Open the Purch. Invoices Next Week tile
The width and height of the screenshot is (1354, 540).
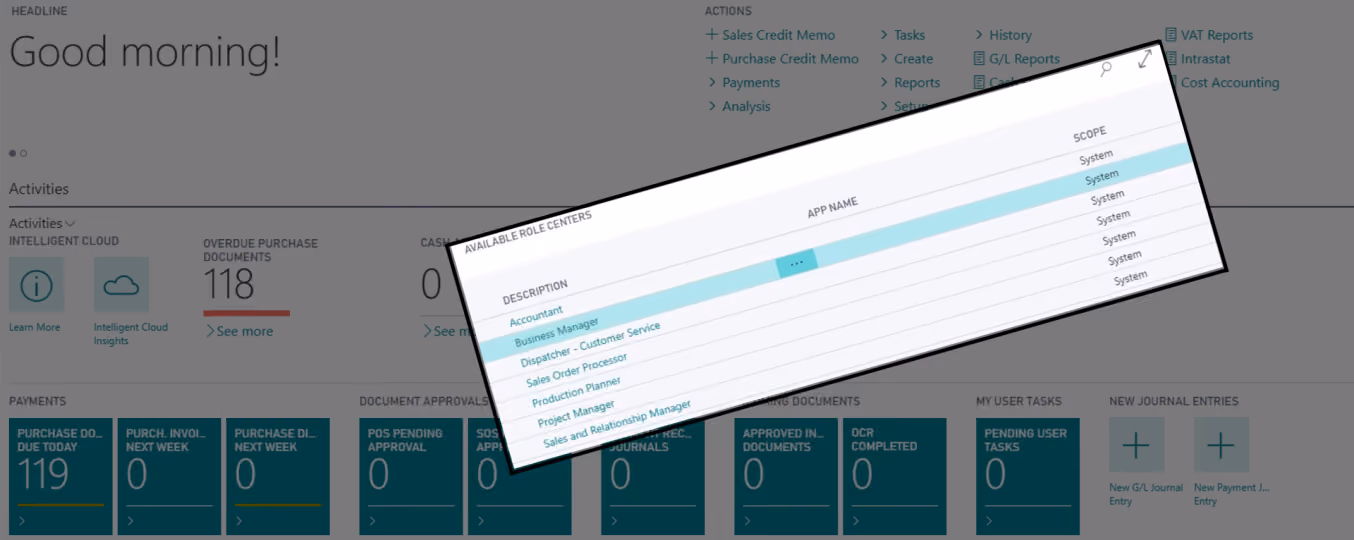(169, 476)
